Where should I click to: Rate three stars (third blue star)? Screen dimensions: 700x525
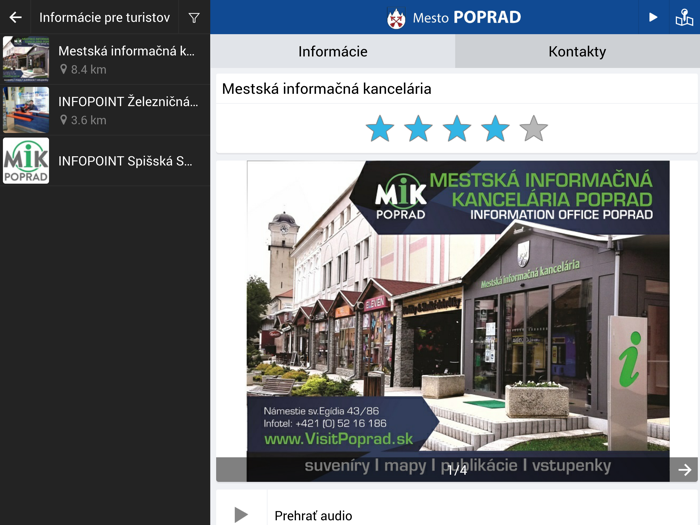(x=457, y=129)
